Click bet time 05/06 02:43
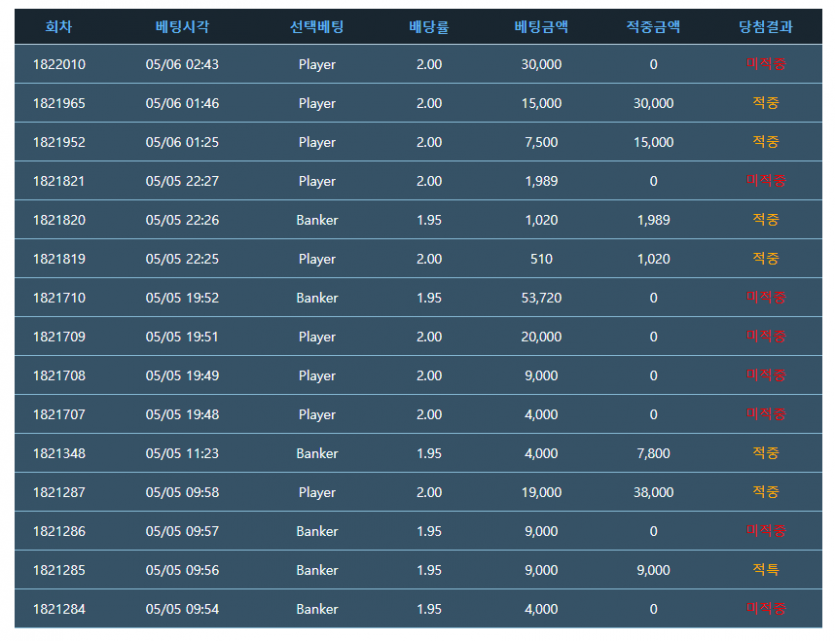 click(x=182, y=64)
